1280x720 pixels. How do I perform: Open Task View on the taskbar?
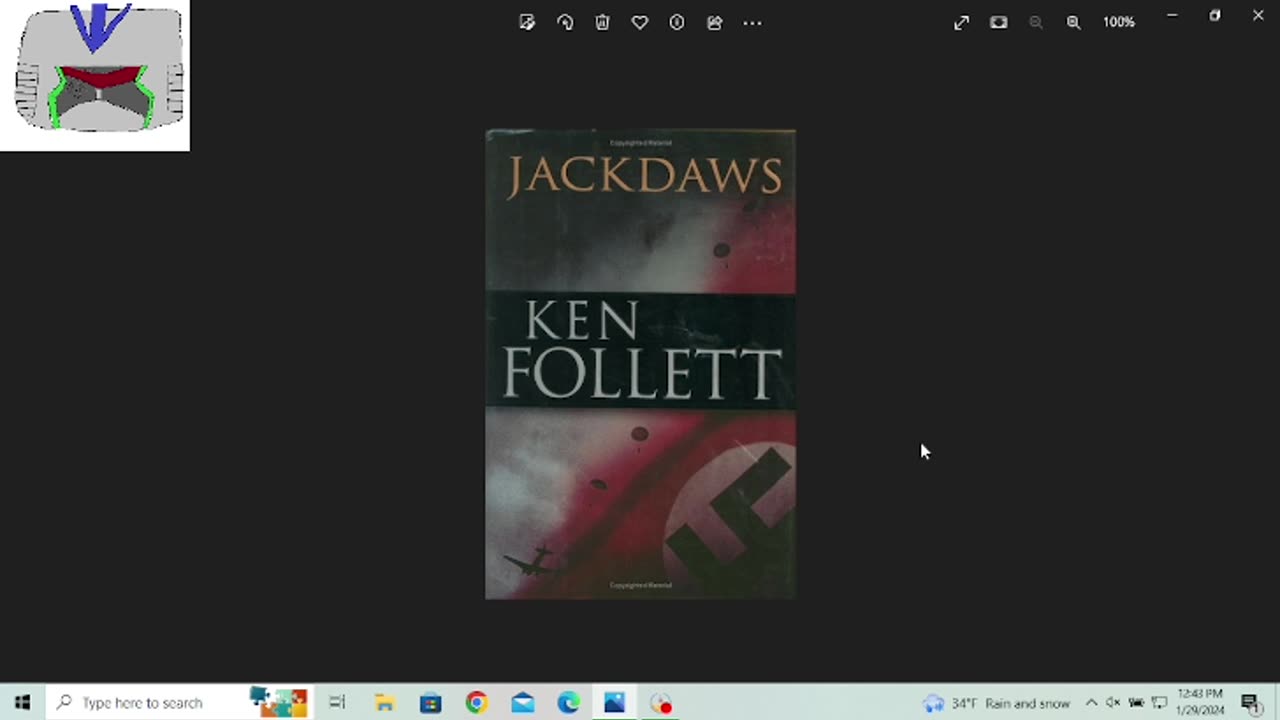(337, 703)
